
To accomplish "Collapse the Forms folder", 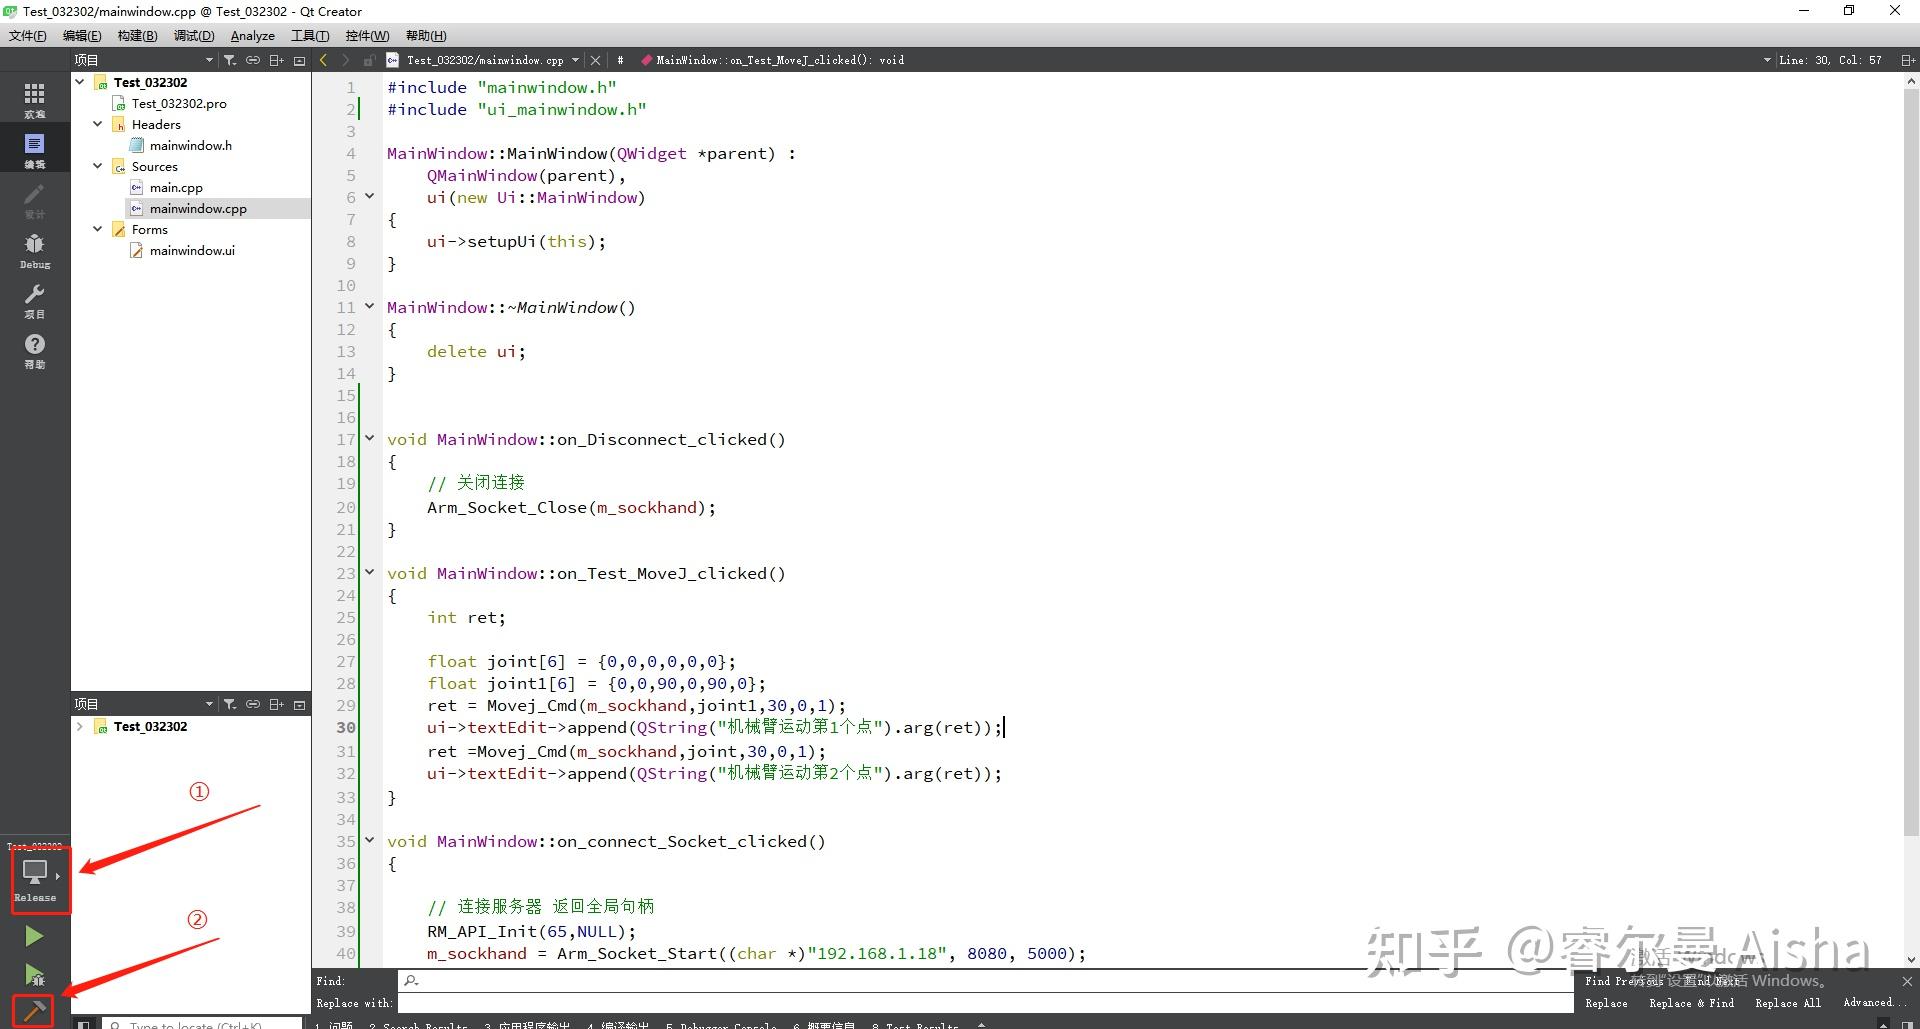I will click(98, 229).
